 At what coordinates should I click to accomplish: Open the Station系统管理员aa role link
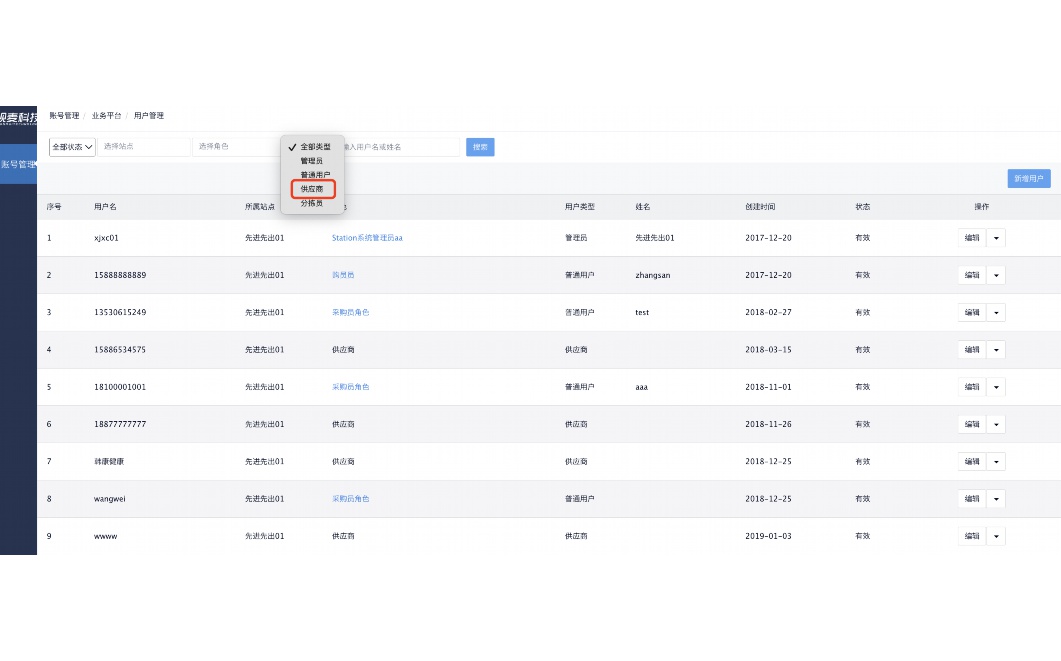[x=367, y=238]
